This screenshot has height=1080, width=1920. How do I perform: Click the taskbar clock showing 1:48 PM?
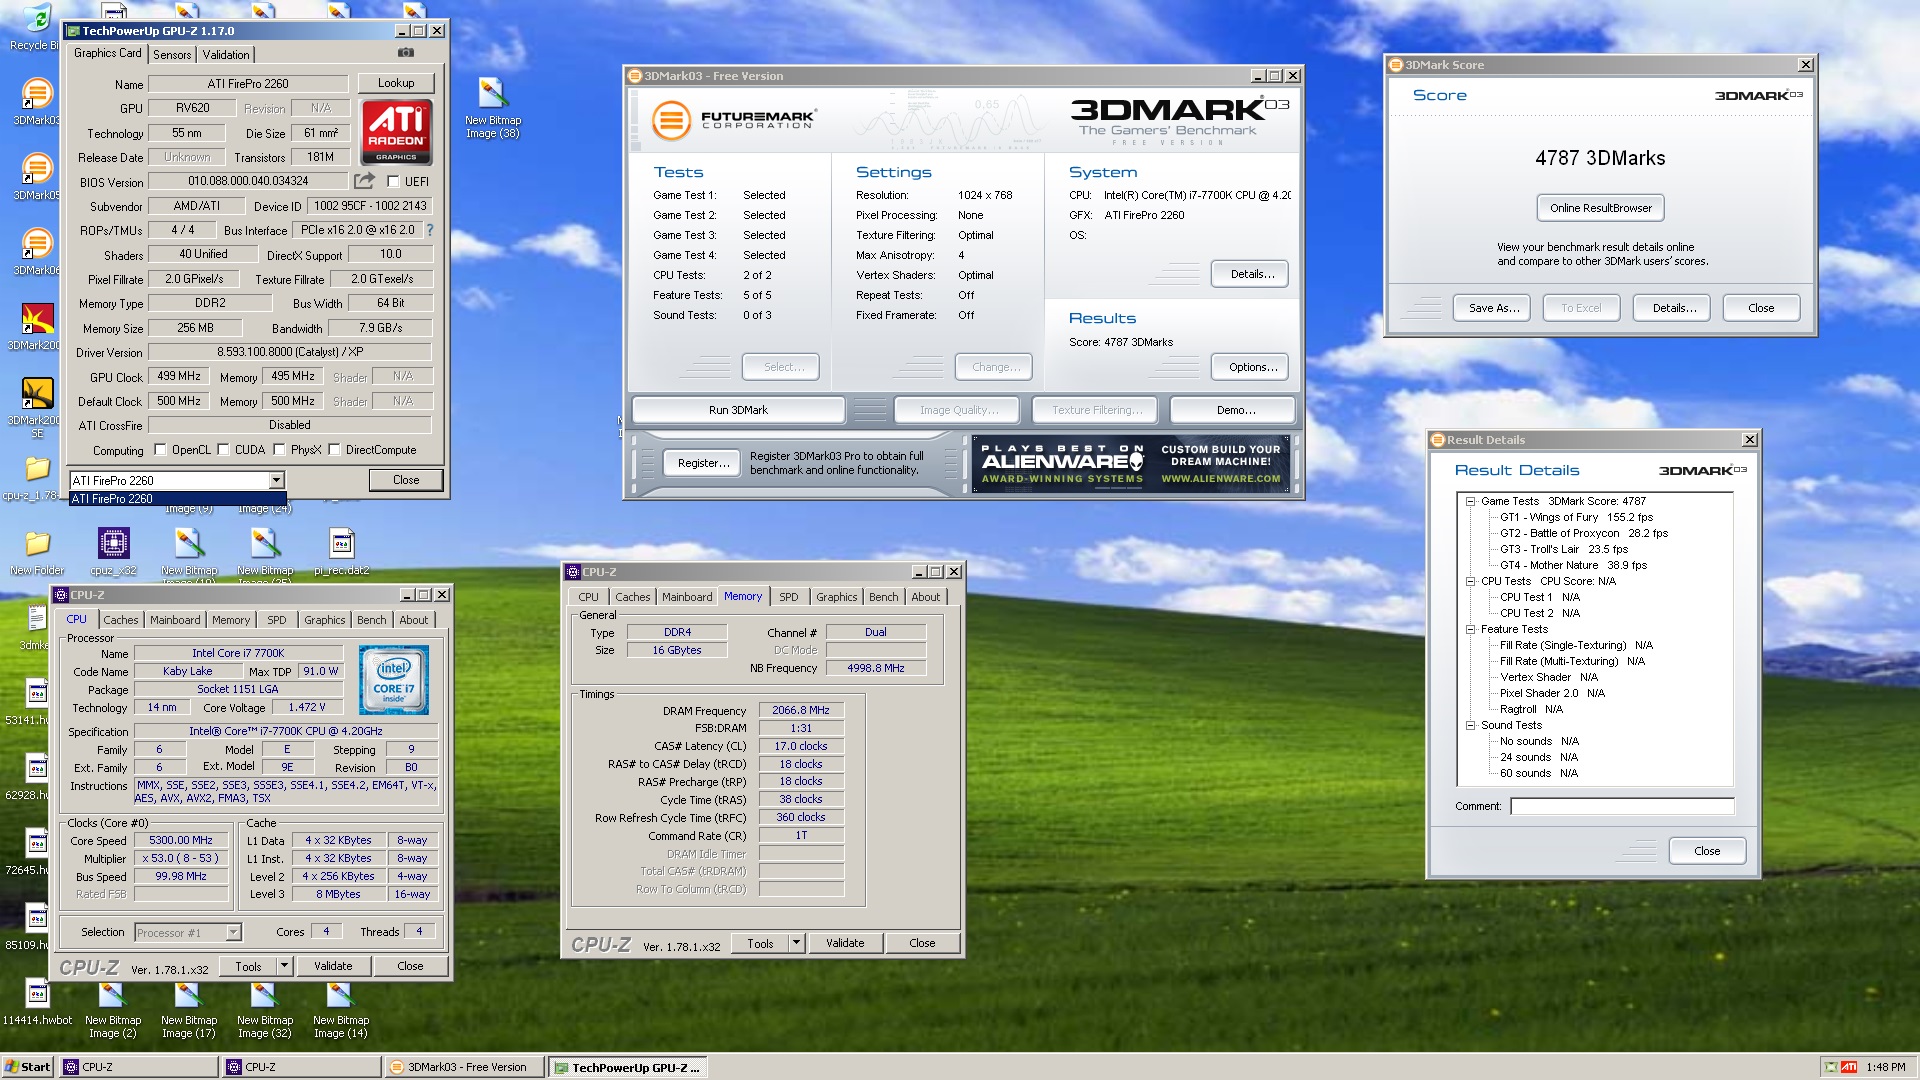(x=1885, y=1067)
